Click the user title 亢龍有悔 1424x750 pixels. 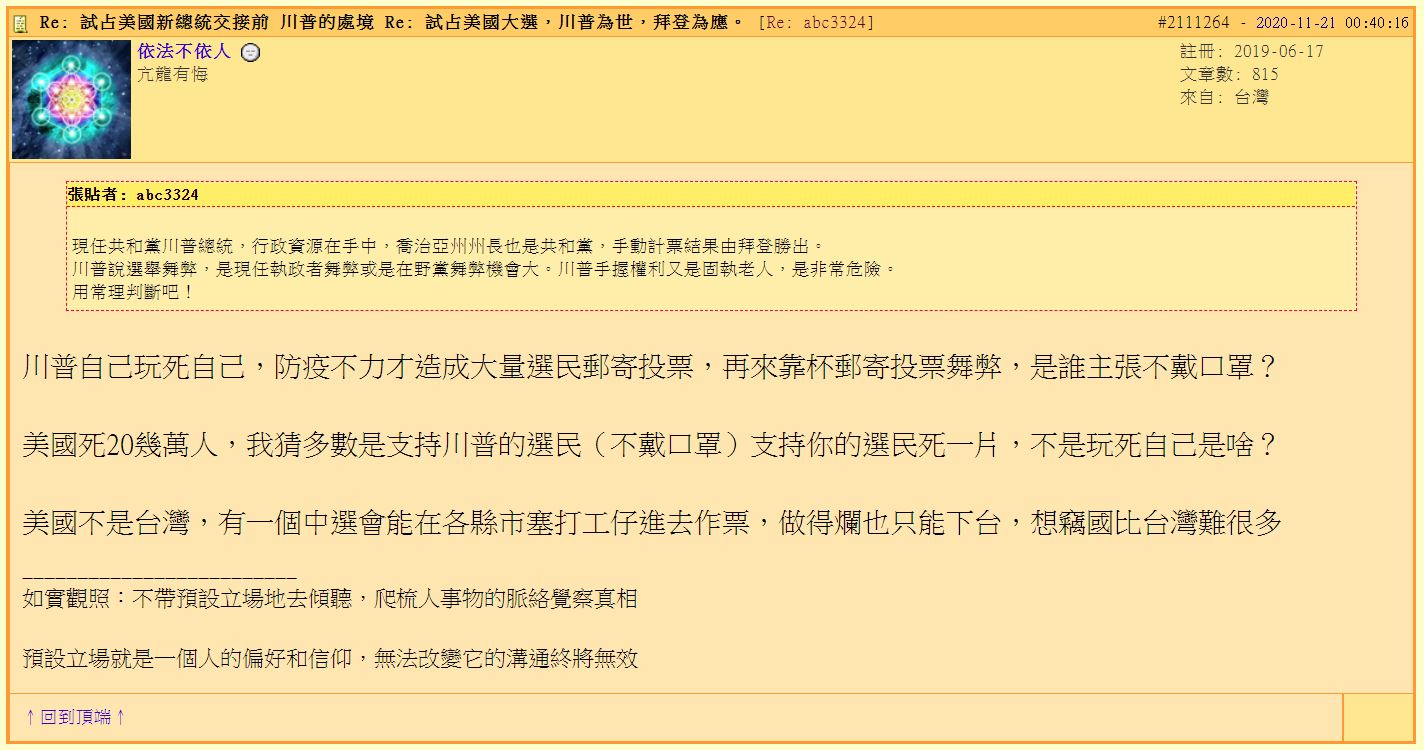(172, 75)
